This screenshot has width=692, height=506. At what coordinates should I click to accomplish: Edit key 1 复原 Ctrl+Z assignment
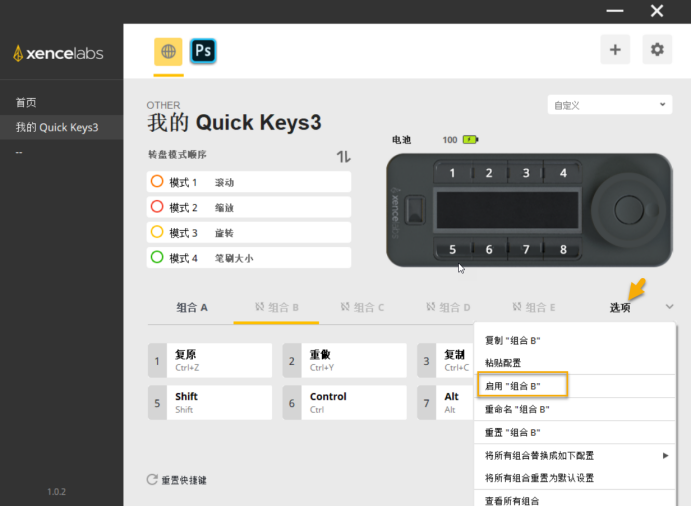tap(210, 360)
